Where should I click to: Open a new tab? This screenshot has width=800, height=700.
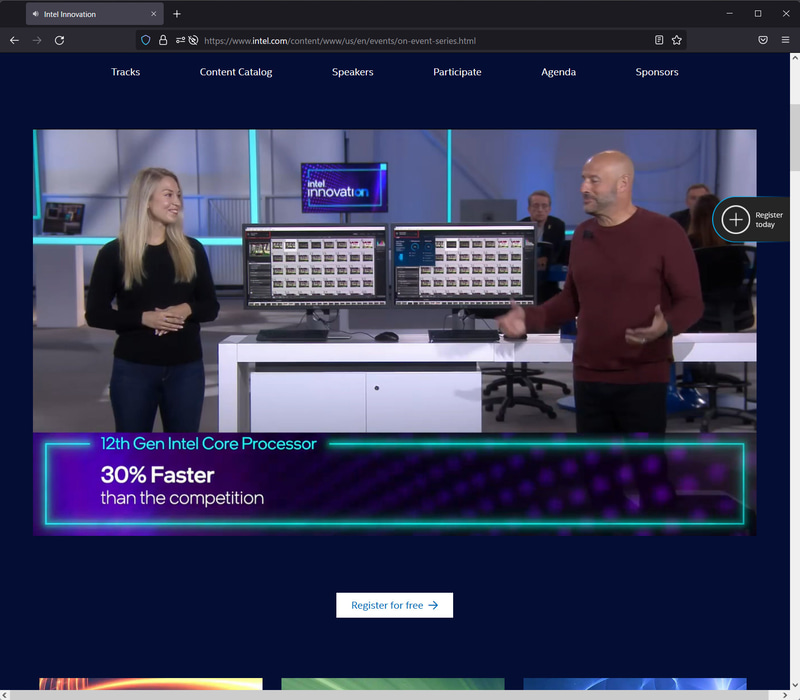(177, 14)
